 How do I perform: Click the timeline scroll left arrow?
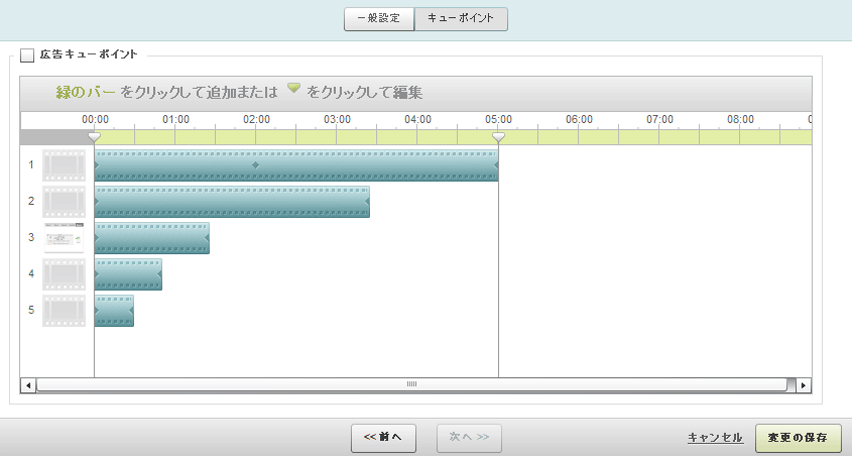tap(28, 385)
